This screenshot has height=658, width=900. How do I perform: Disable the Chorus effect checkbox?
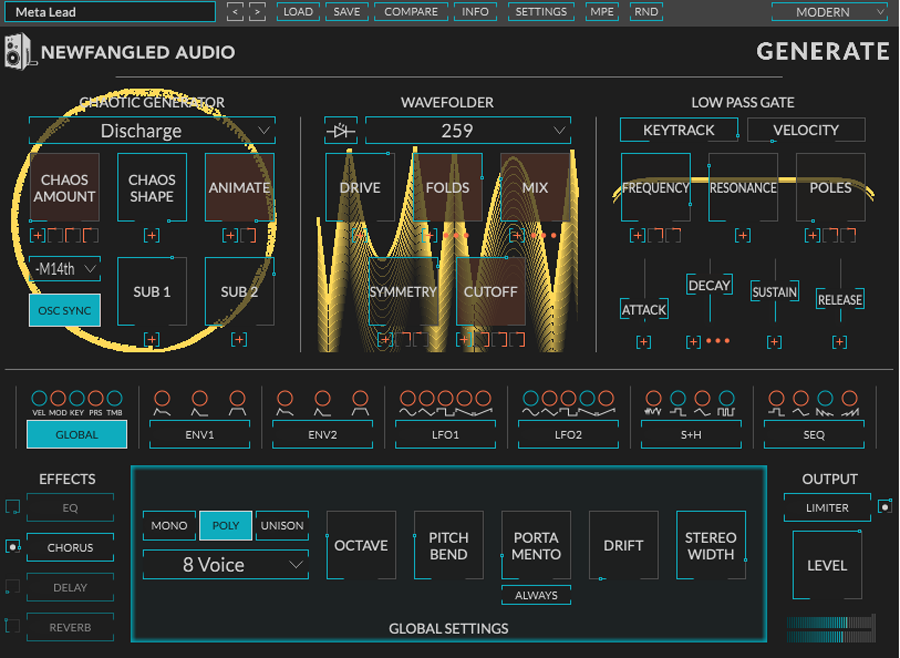[13, 547]
